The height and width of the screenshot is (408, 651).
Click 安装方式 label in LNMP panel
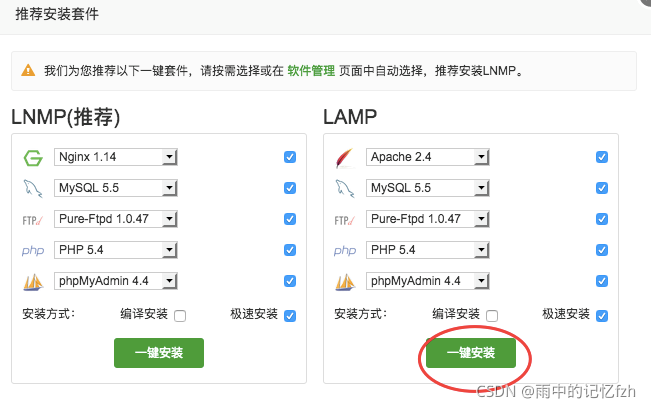click(49, 314)
